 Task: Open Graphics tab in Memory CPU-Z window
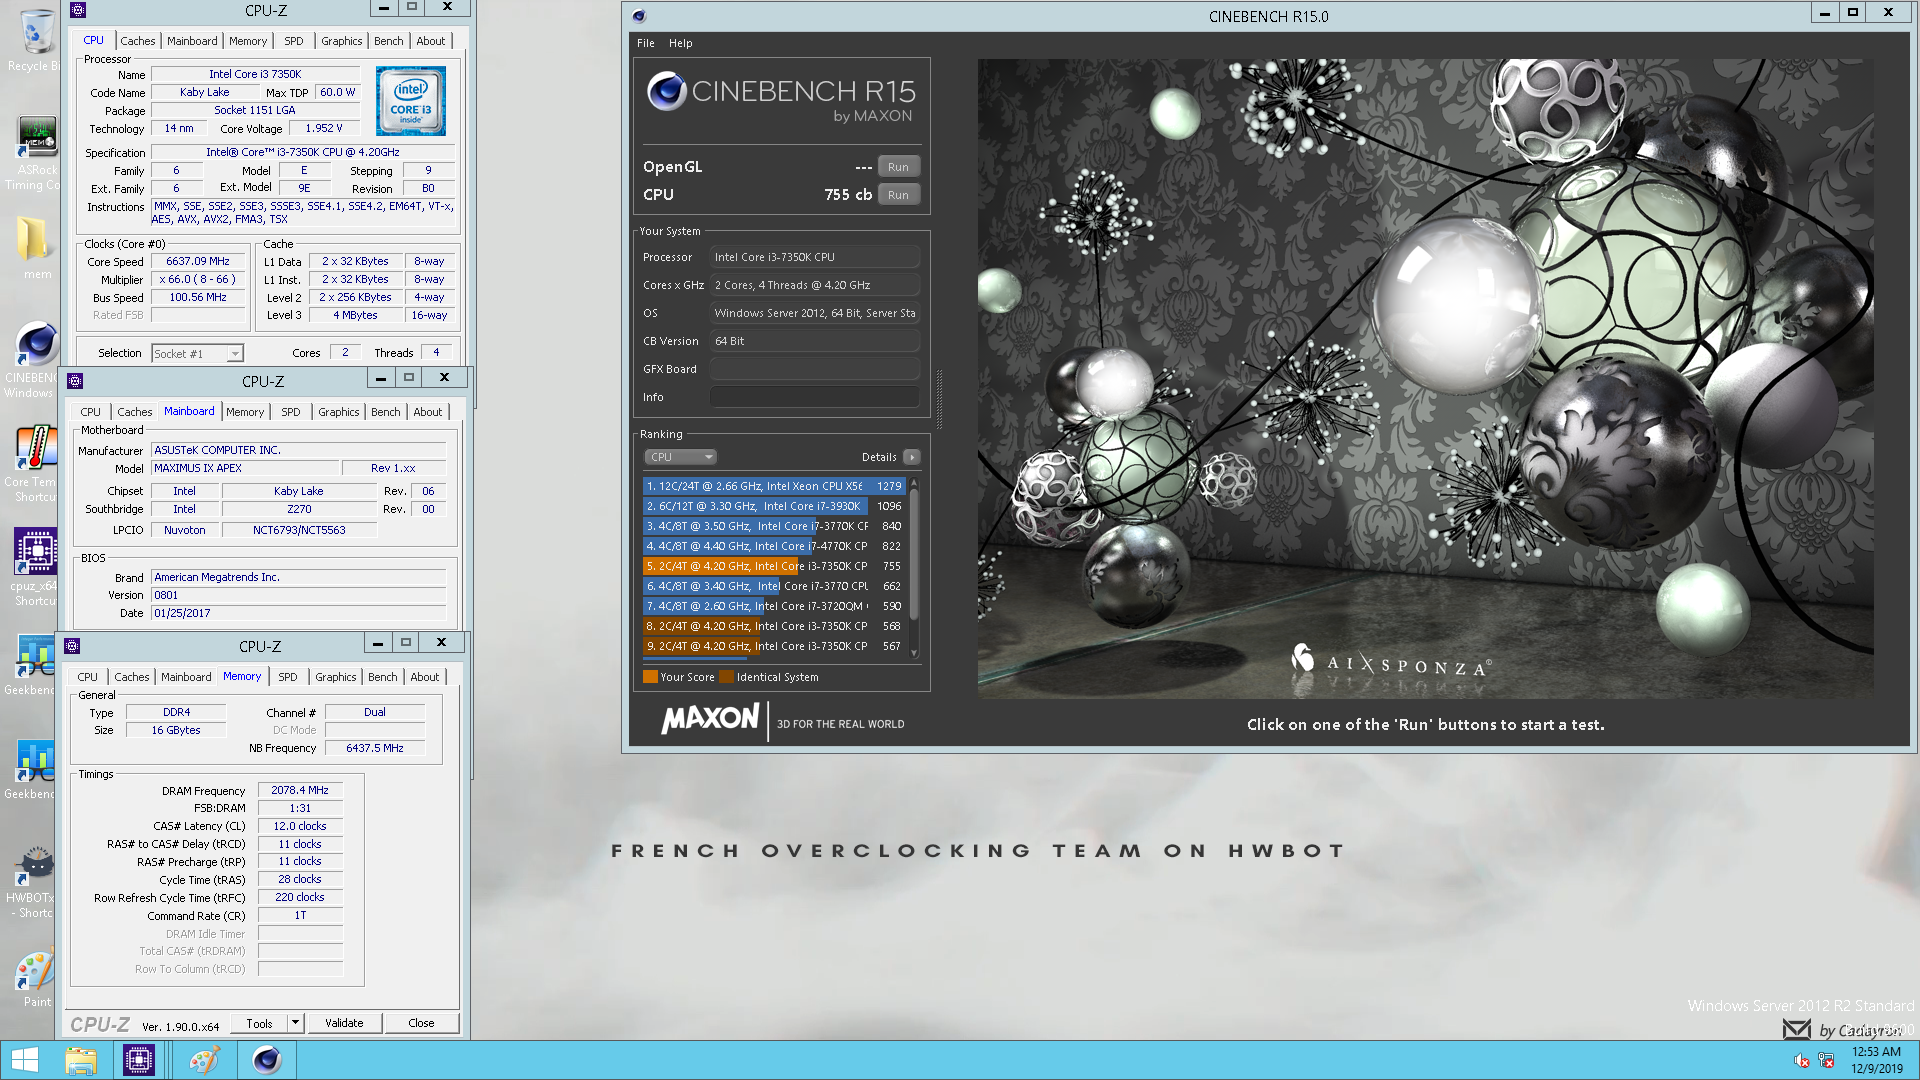click(335, 677)
